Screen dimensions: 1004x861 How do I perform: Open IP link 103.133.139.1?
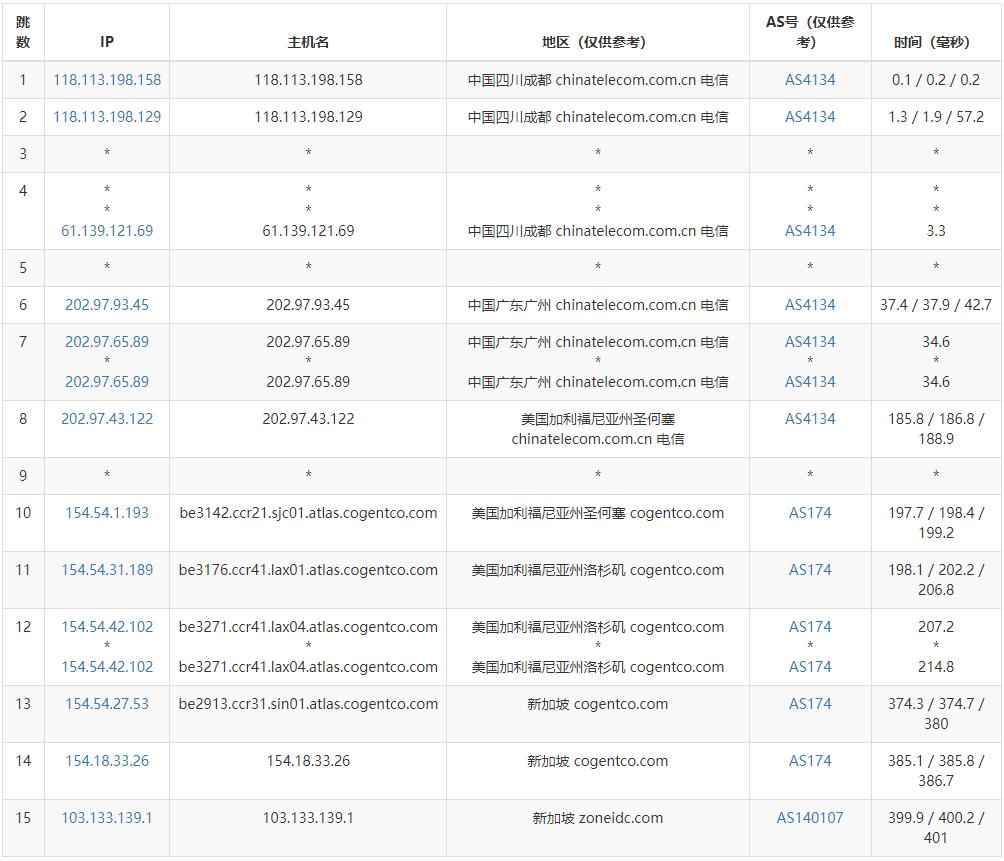click(107, 817)
